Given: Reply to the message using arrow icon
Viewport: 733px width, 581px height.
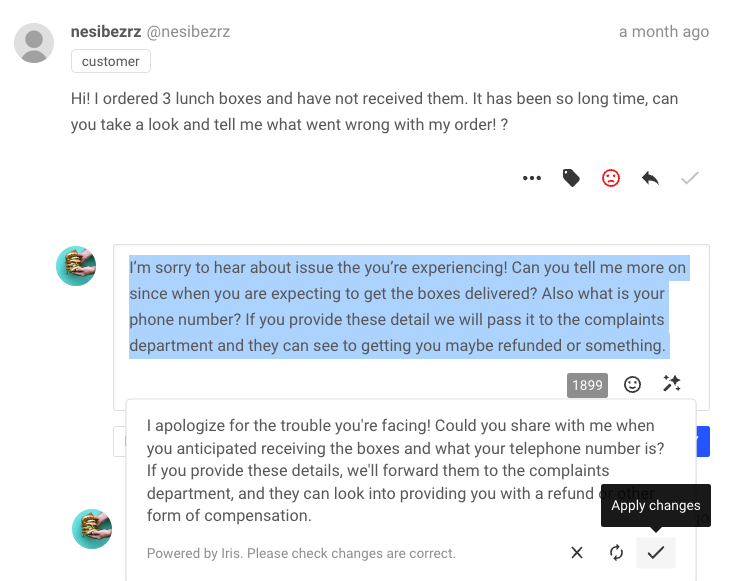Looking at the screenshot, I should click(650, 178).
